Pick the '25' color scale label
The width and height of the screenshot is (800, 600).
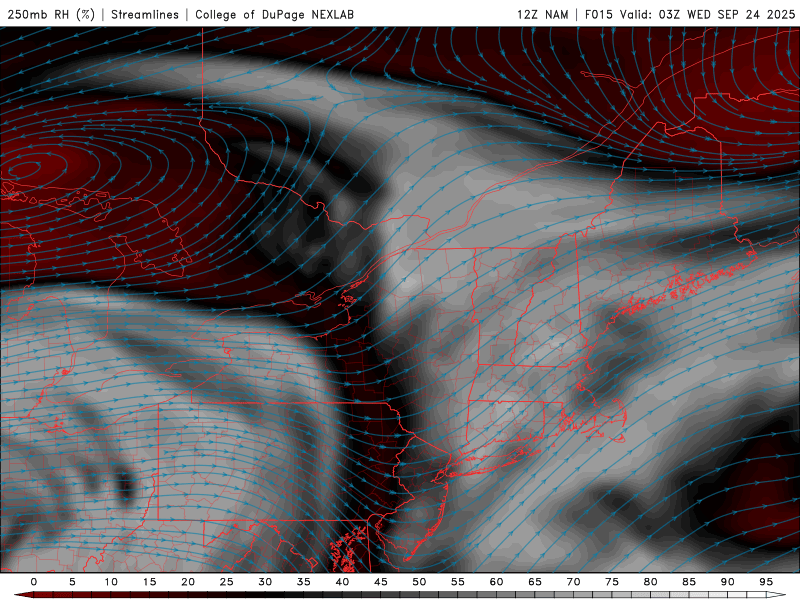click(x=227, y=582)
